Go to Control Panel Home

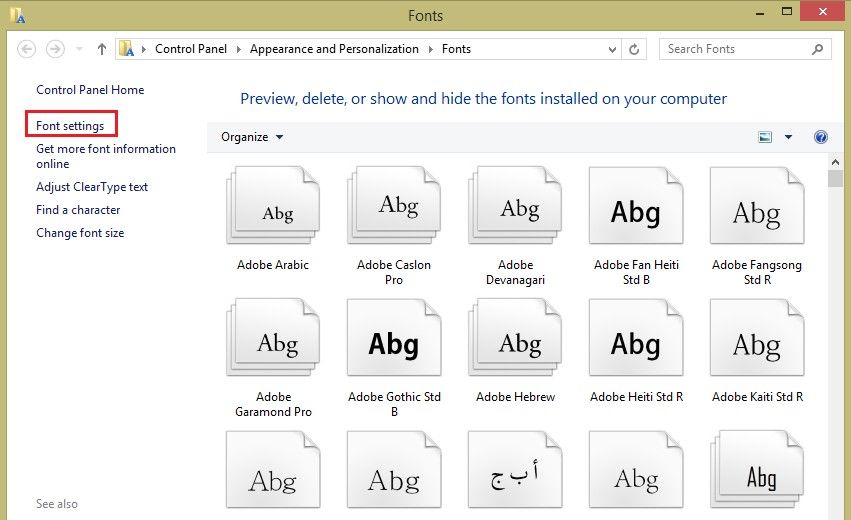pyautogui.click(x=90, y=90)
